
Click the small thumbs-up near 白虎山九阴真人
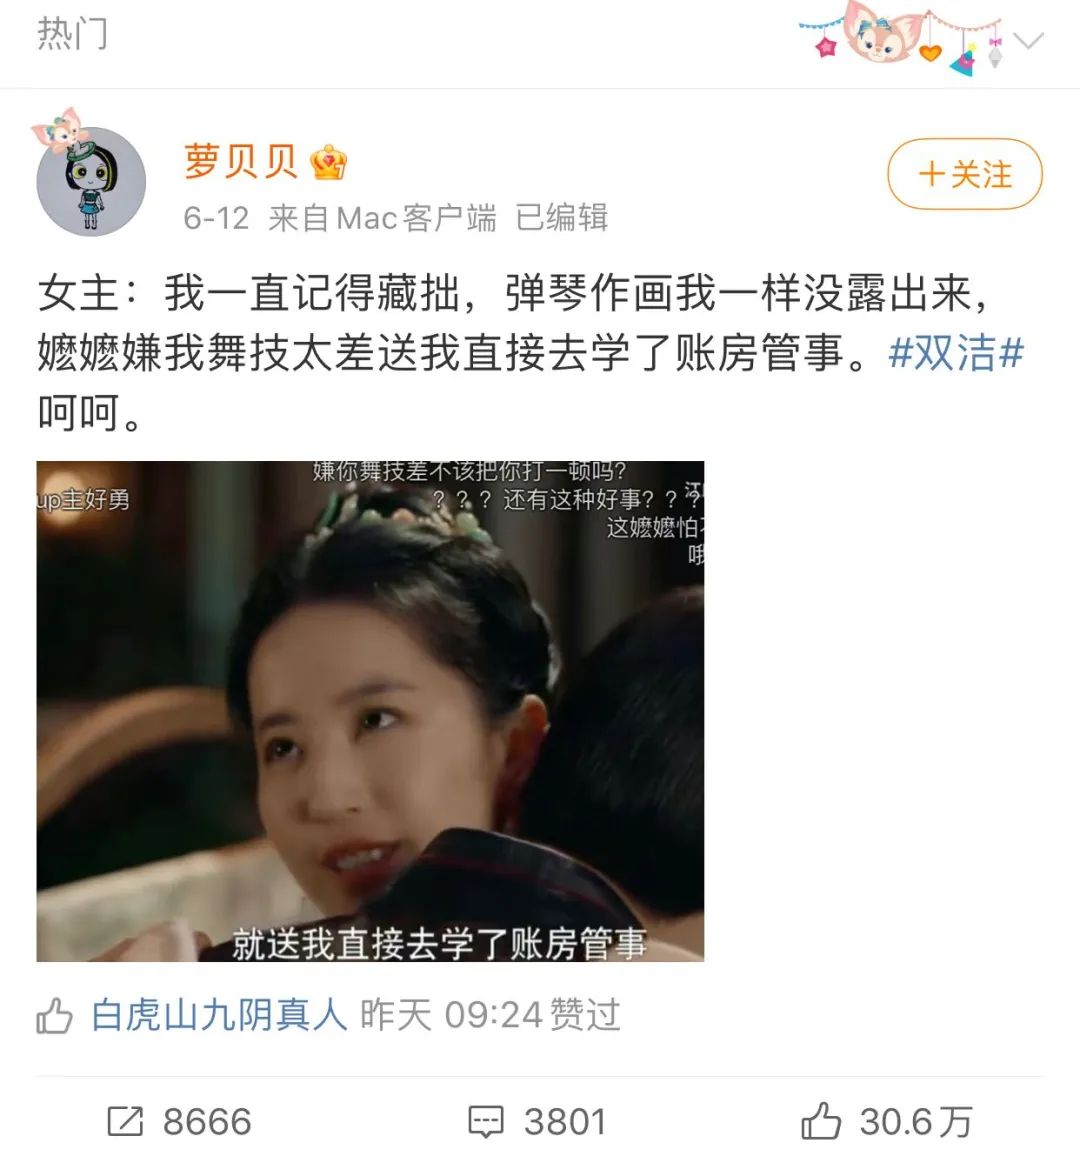(x=54, y=1015)
